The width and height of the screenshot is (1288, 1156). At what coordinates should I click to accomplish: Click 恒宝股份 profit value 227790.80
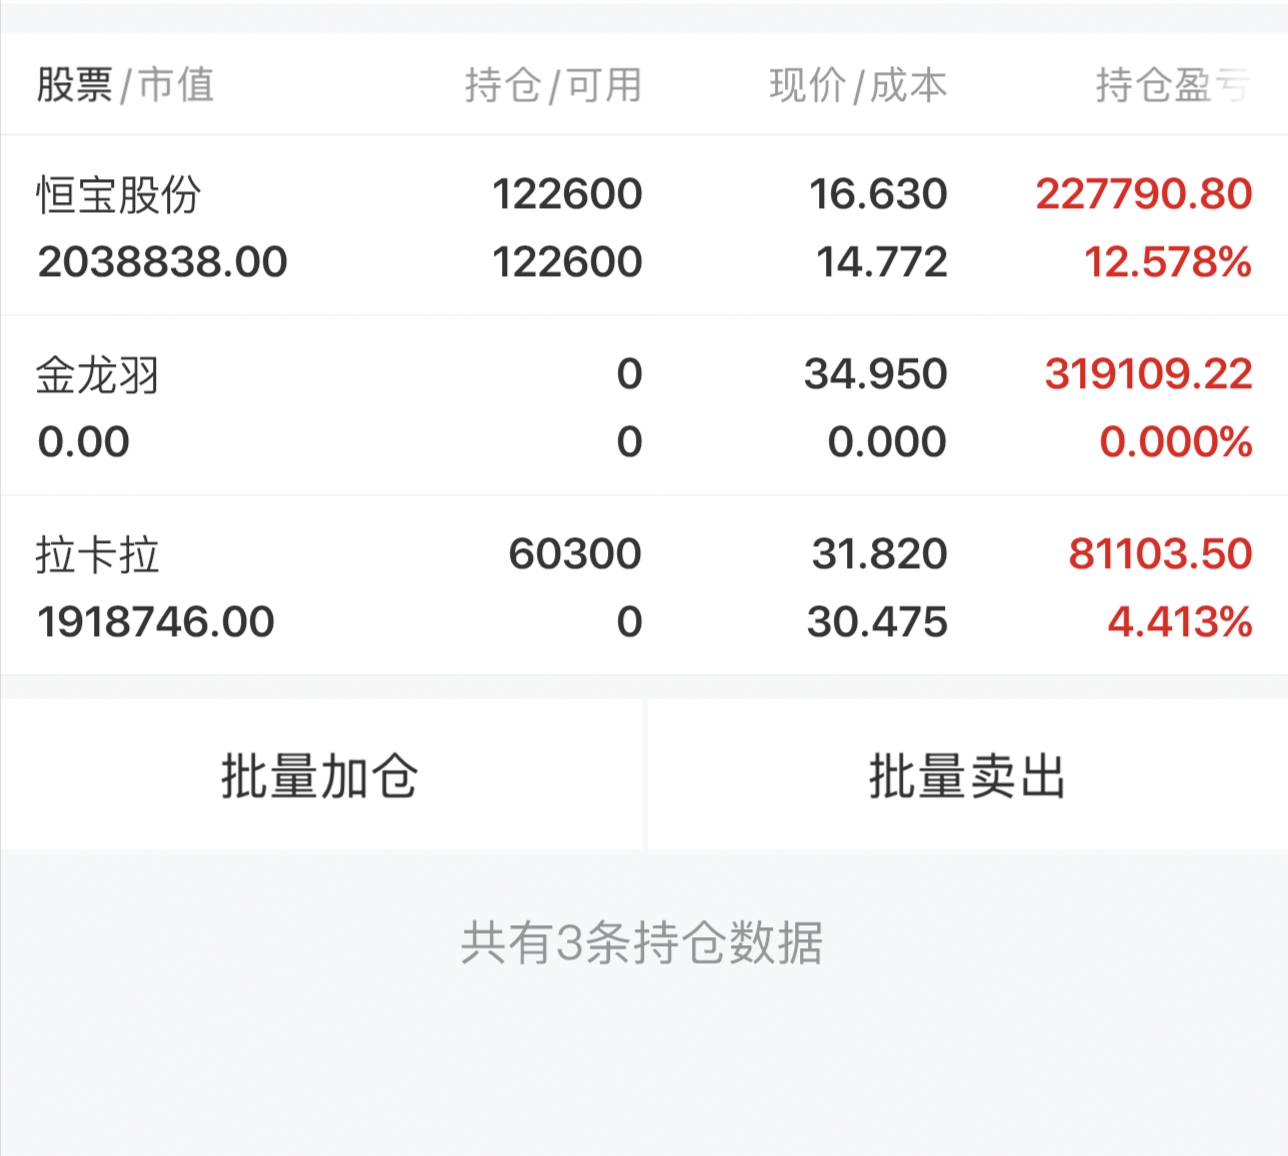pos(1143,194)
